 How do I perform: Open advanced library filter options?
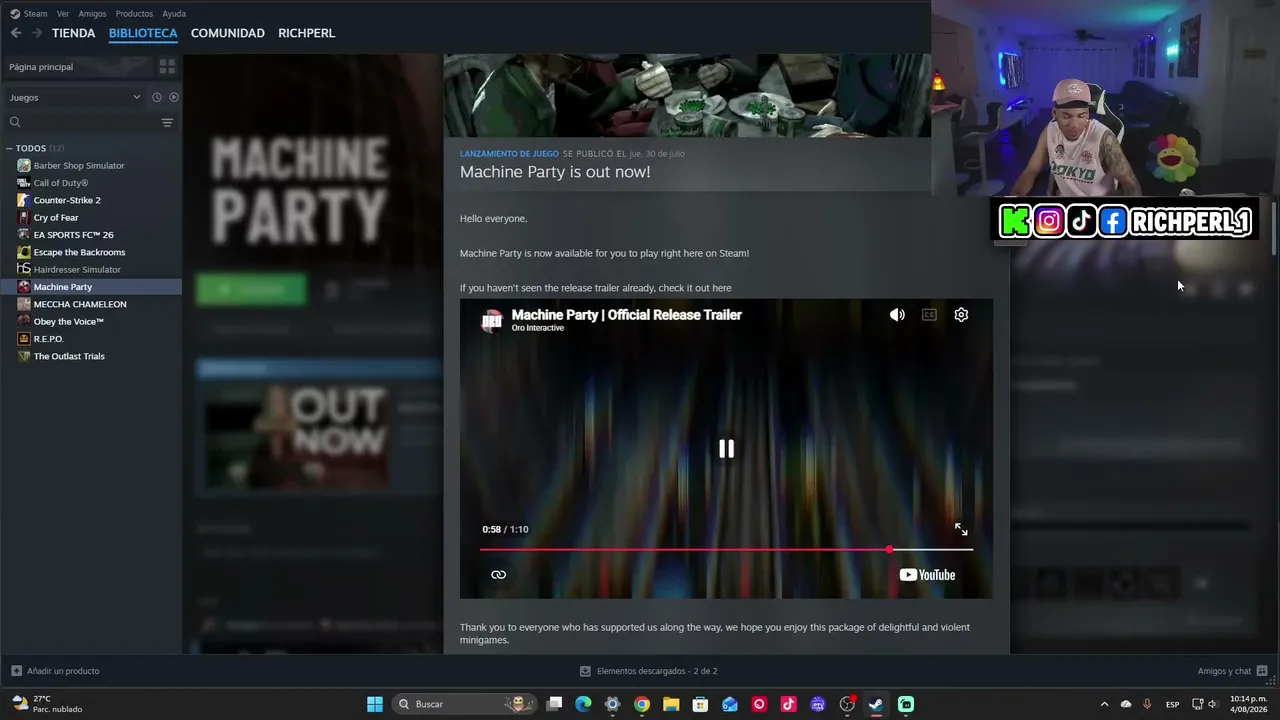[167, 122]
